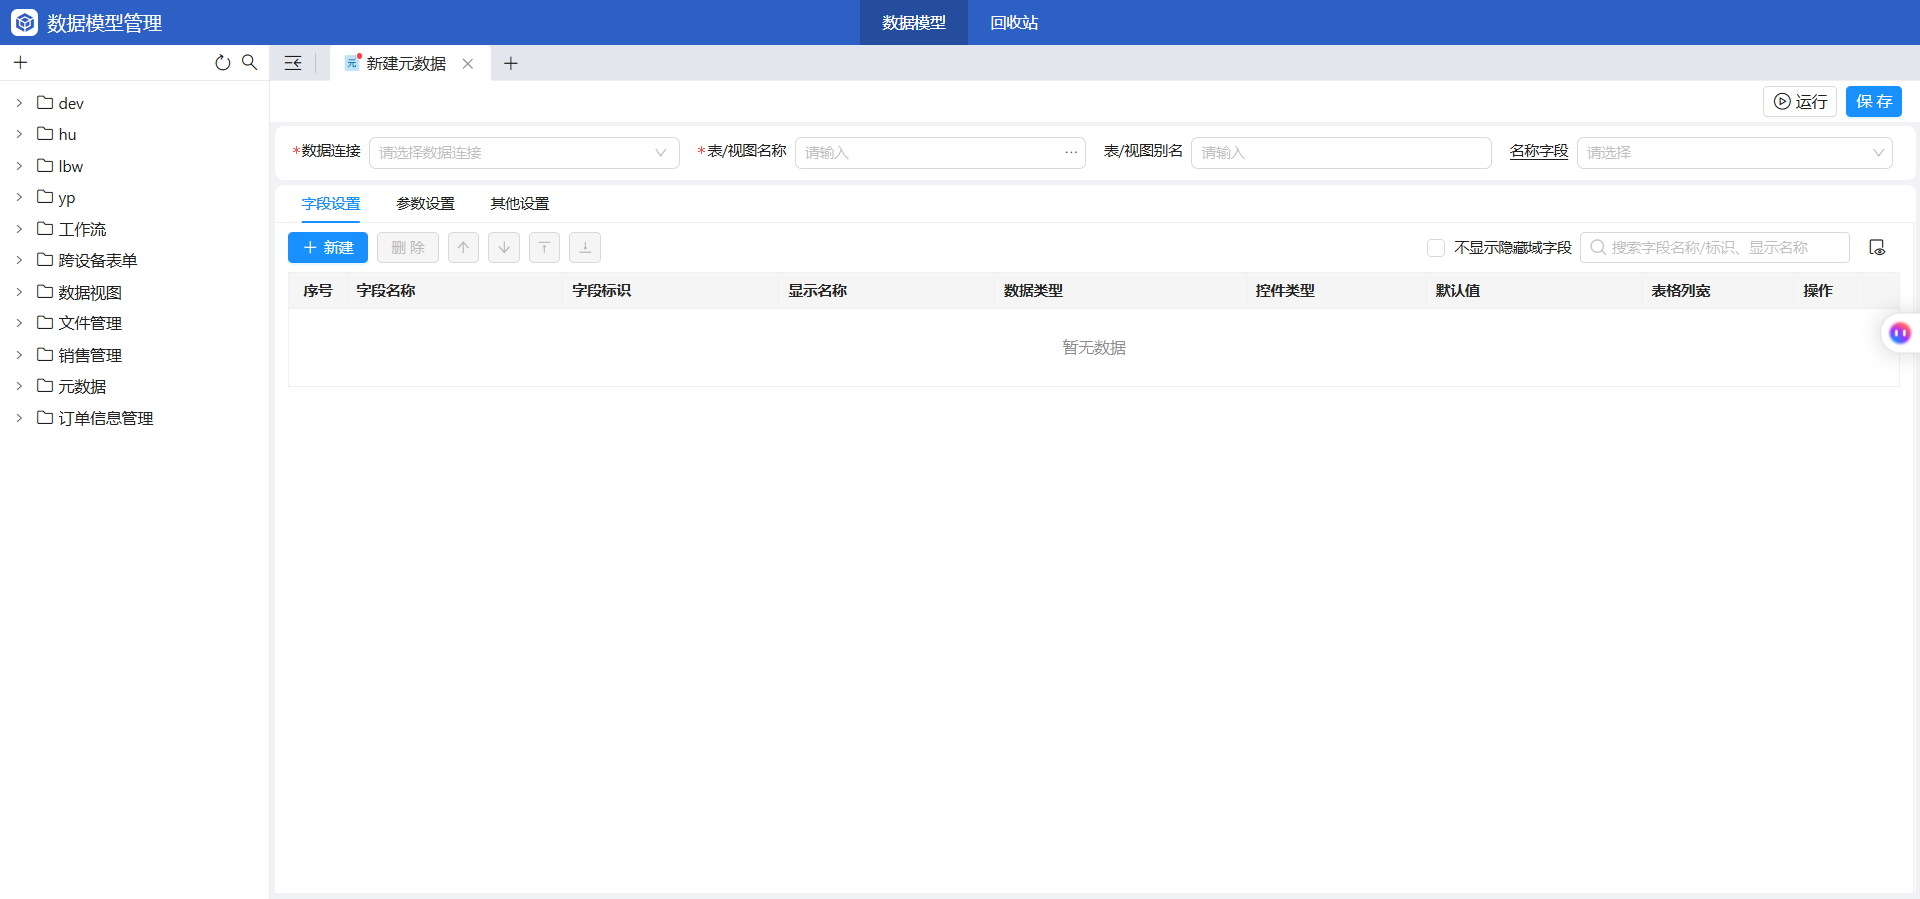1920x899 pixels.
Task: Click the move down arrow icon
Action: pyautogui.click(x=504, y=247)
